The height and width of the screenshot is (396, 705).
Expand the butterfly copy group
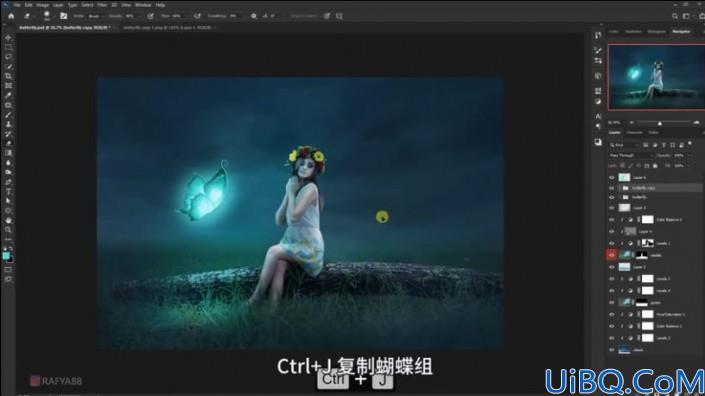620,187
